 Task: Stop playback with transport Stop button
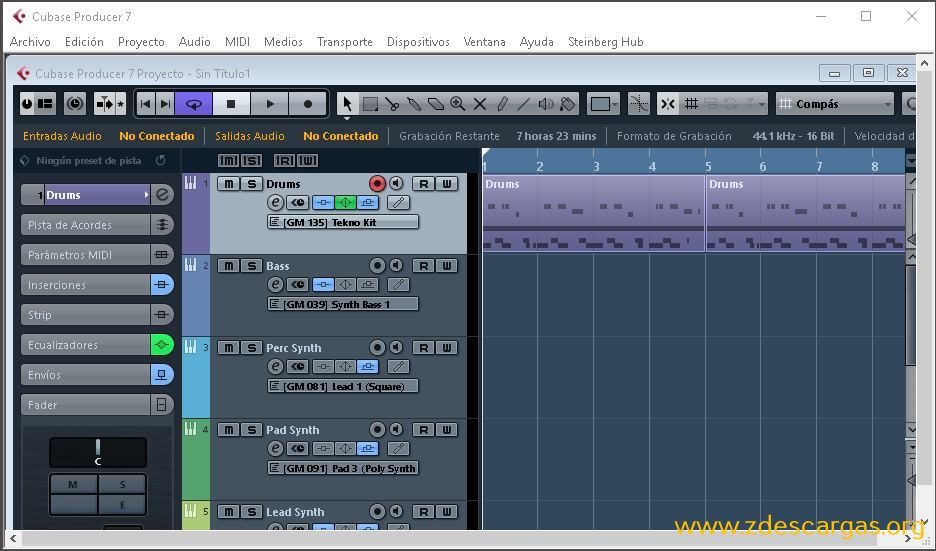click(232, 104)
